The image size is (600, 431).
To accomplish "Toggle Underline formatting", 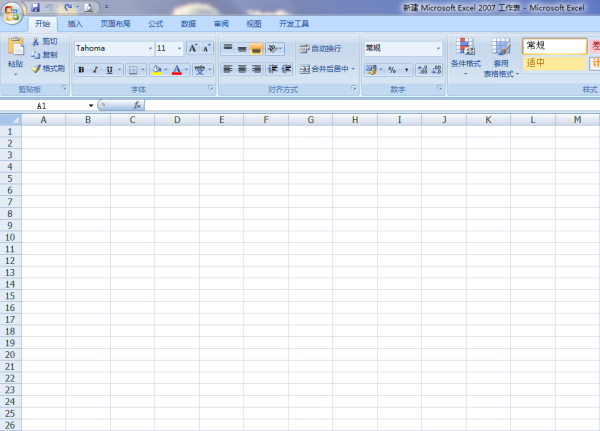I will click(109, 70).
